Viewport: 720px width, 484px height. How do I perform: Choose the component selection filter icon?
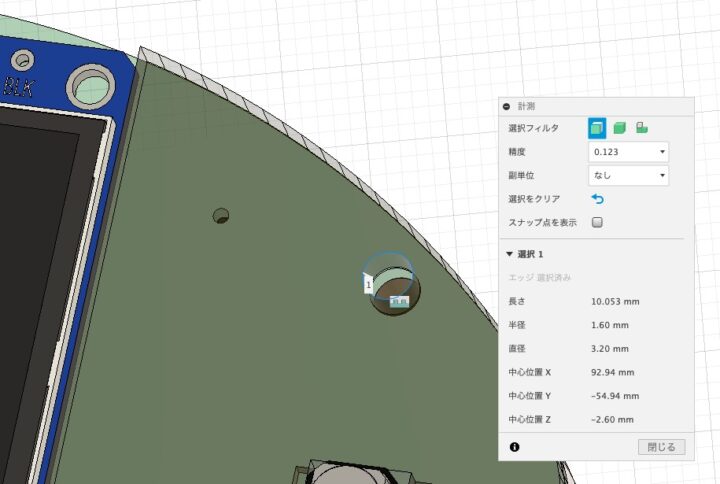642,127
